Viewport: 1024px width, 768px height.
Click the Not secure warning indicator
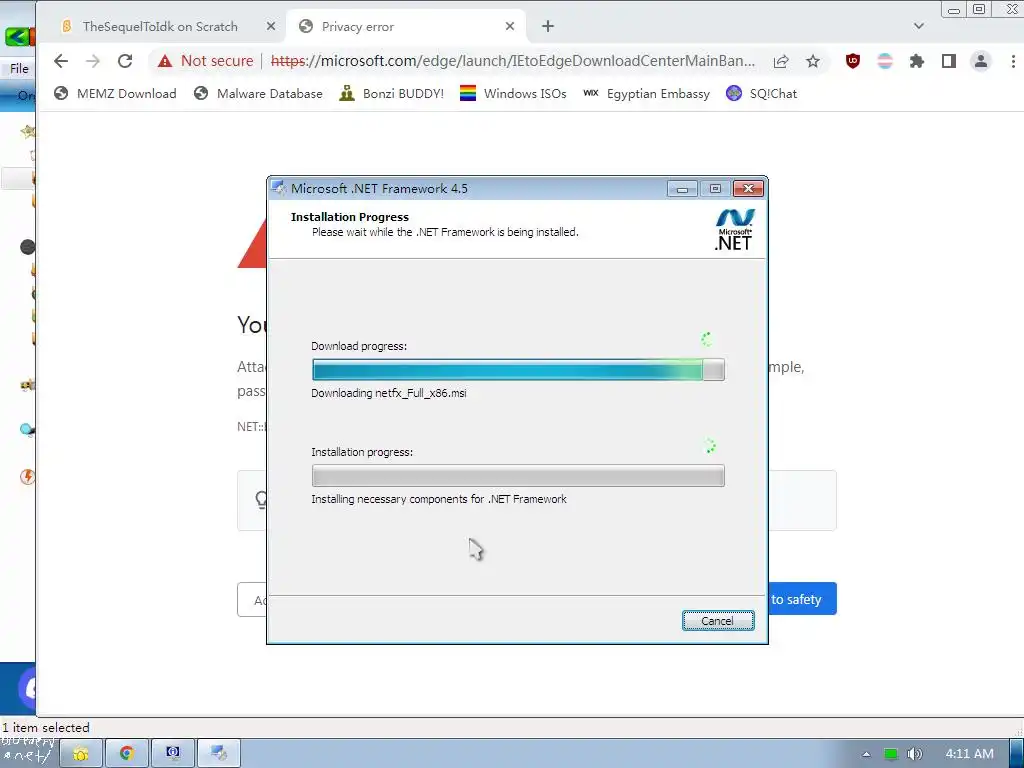[x=206, y=61]
